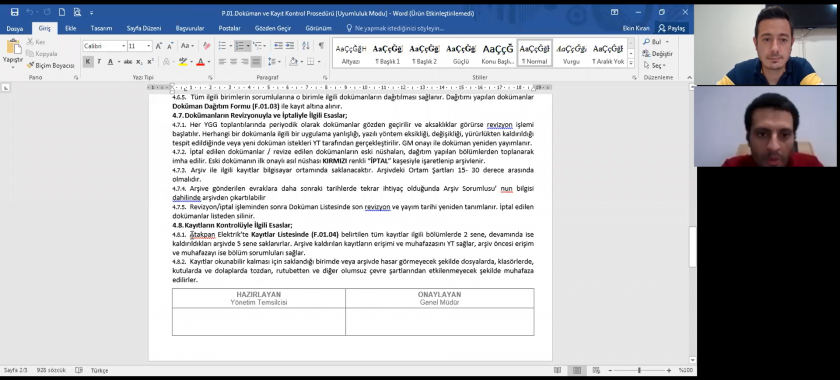This screenshot has width=840, height=380.
Task: Save the document from quick access toolbar
Action: click(x=14, y=12)
